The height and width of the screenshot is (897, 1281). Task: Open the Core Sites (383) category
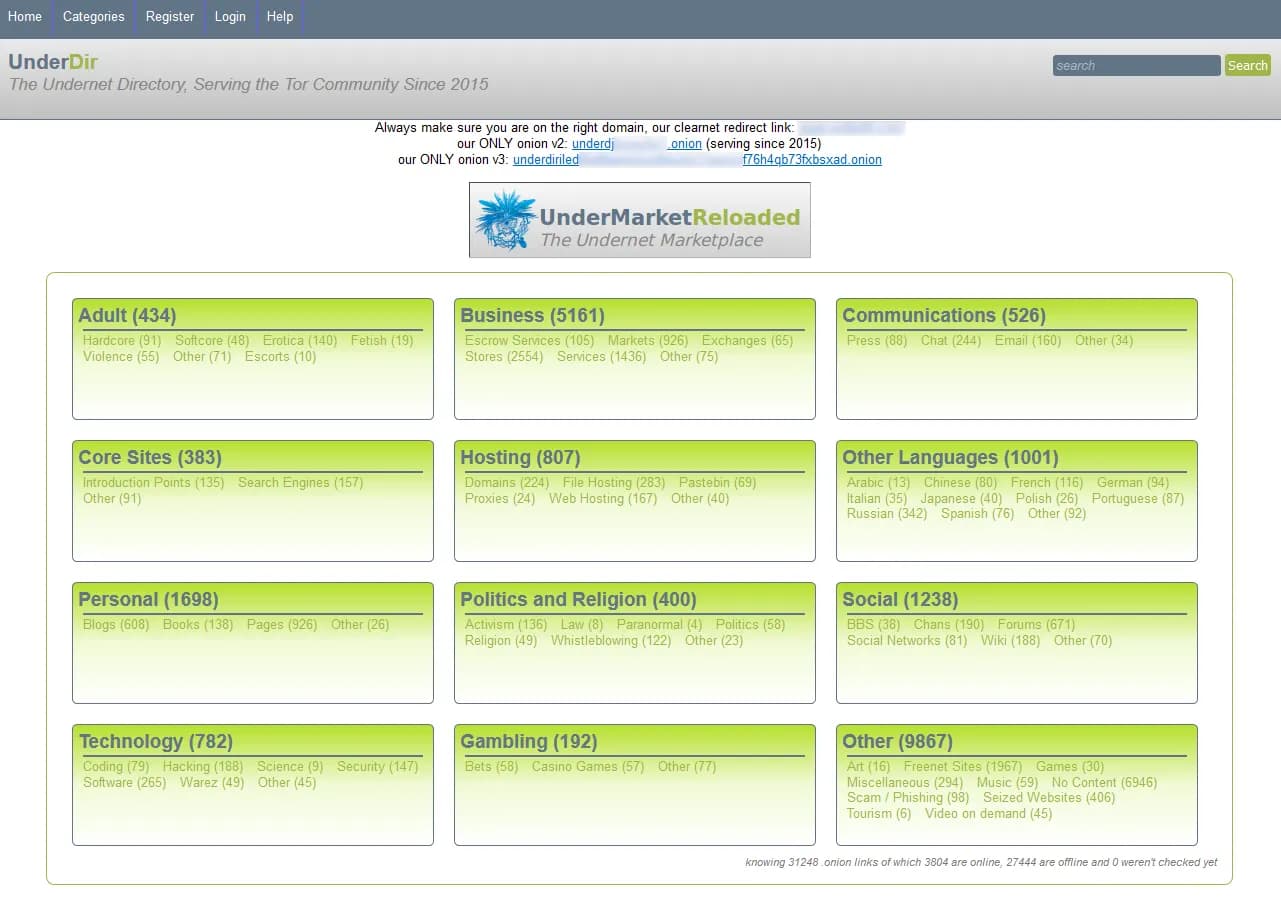click(x=150, y=458)
